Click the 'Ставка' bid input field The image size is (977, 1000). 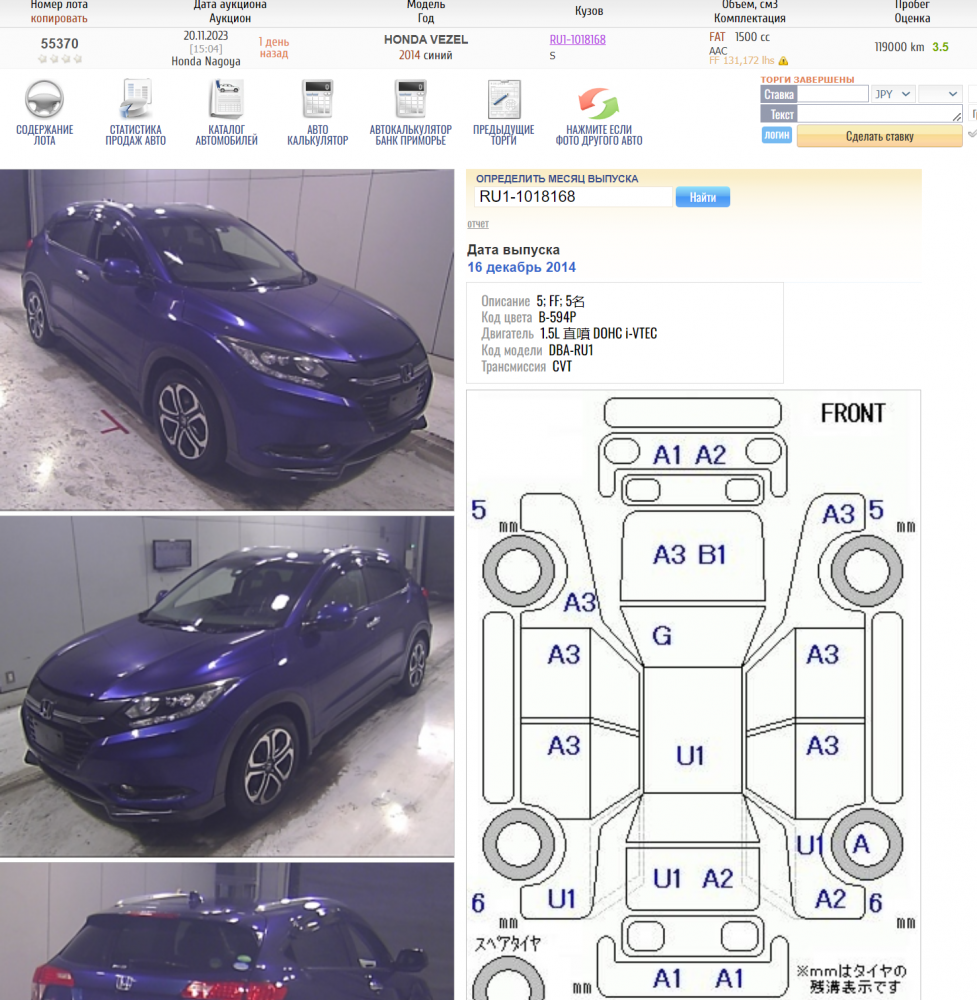coord(833,94)
